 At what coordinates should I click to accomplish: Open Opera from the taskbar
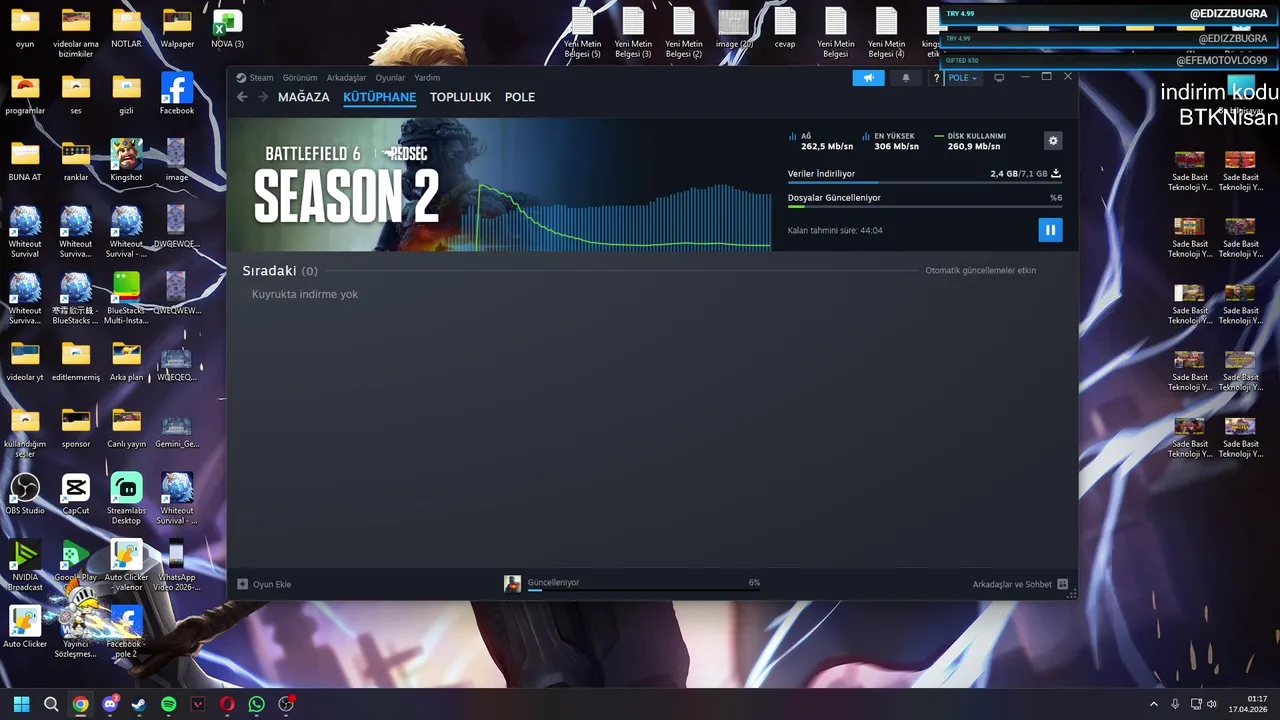click(x=227, y=704)
